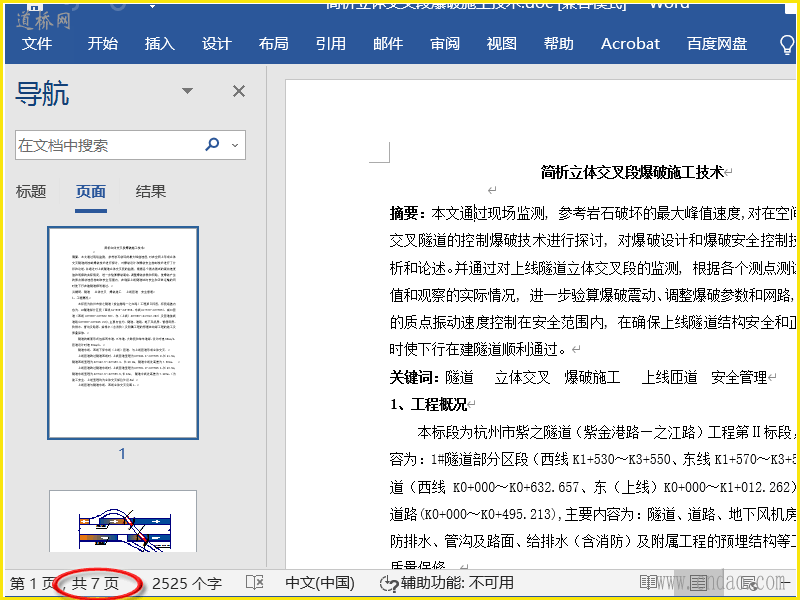Open the 邮件 ribbon tab
This screenshot has width=800, height=600.
pos(388,44)
